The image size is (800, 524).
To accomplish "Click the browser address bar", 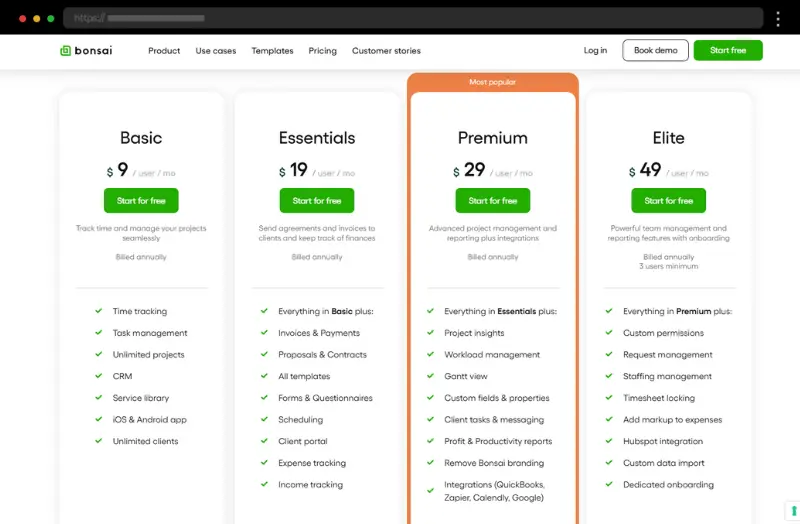I will click(x=413, y=18).
